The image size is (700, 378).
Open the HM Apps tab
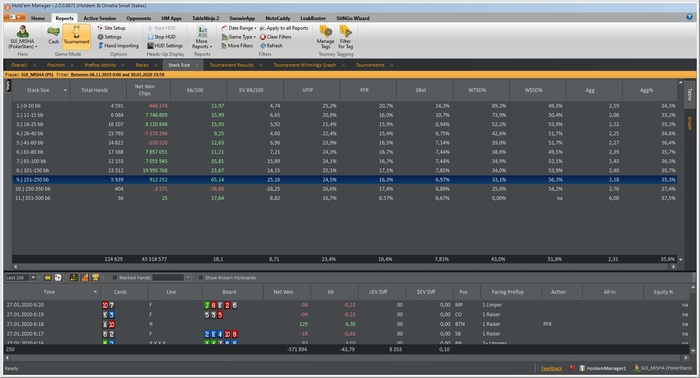(171, 18)
